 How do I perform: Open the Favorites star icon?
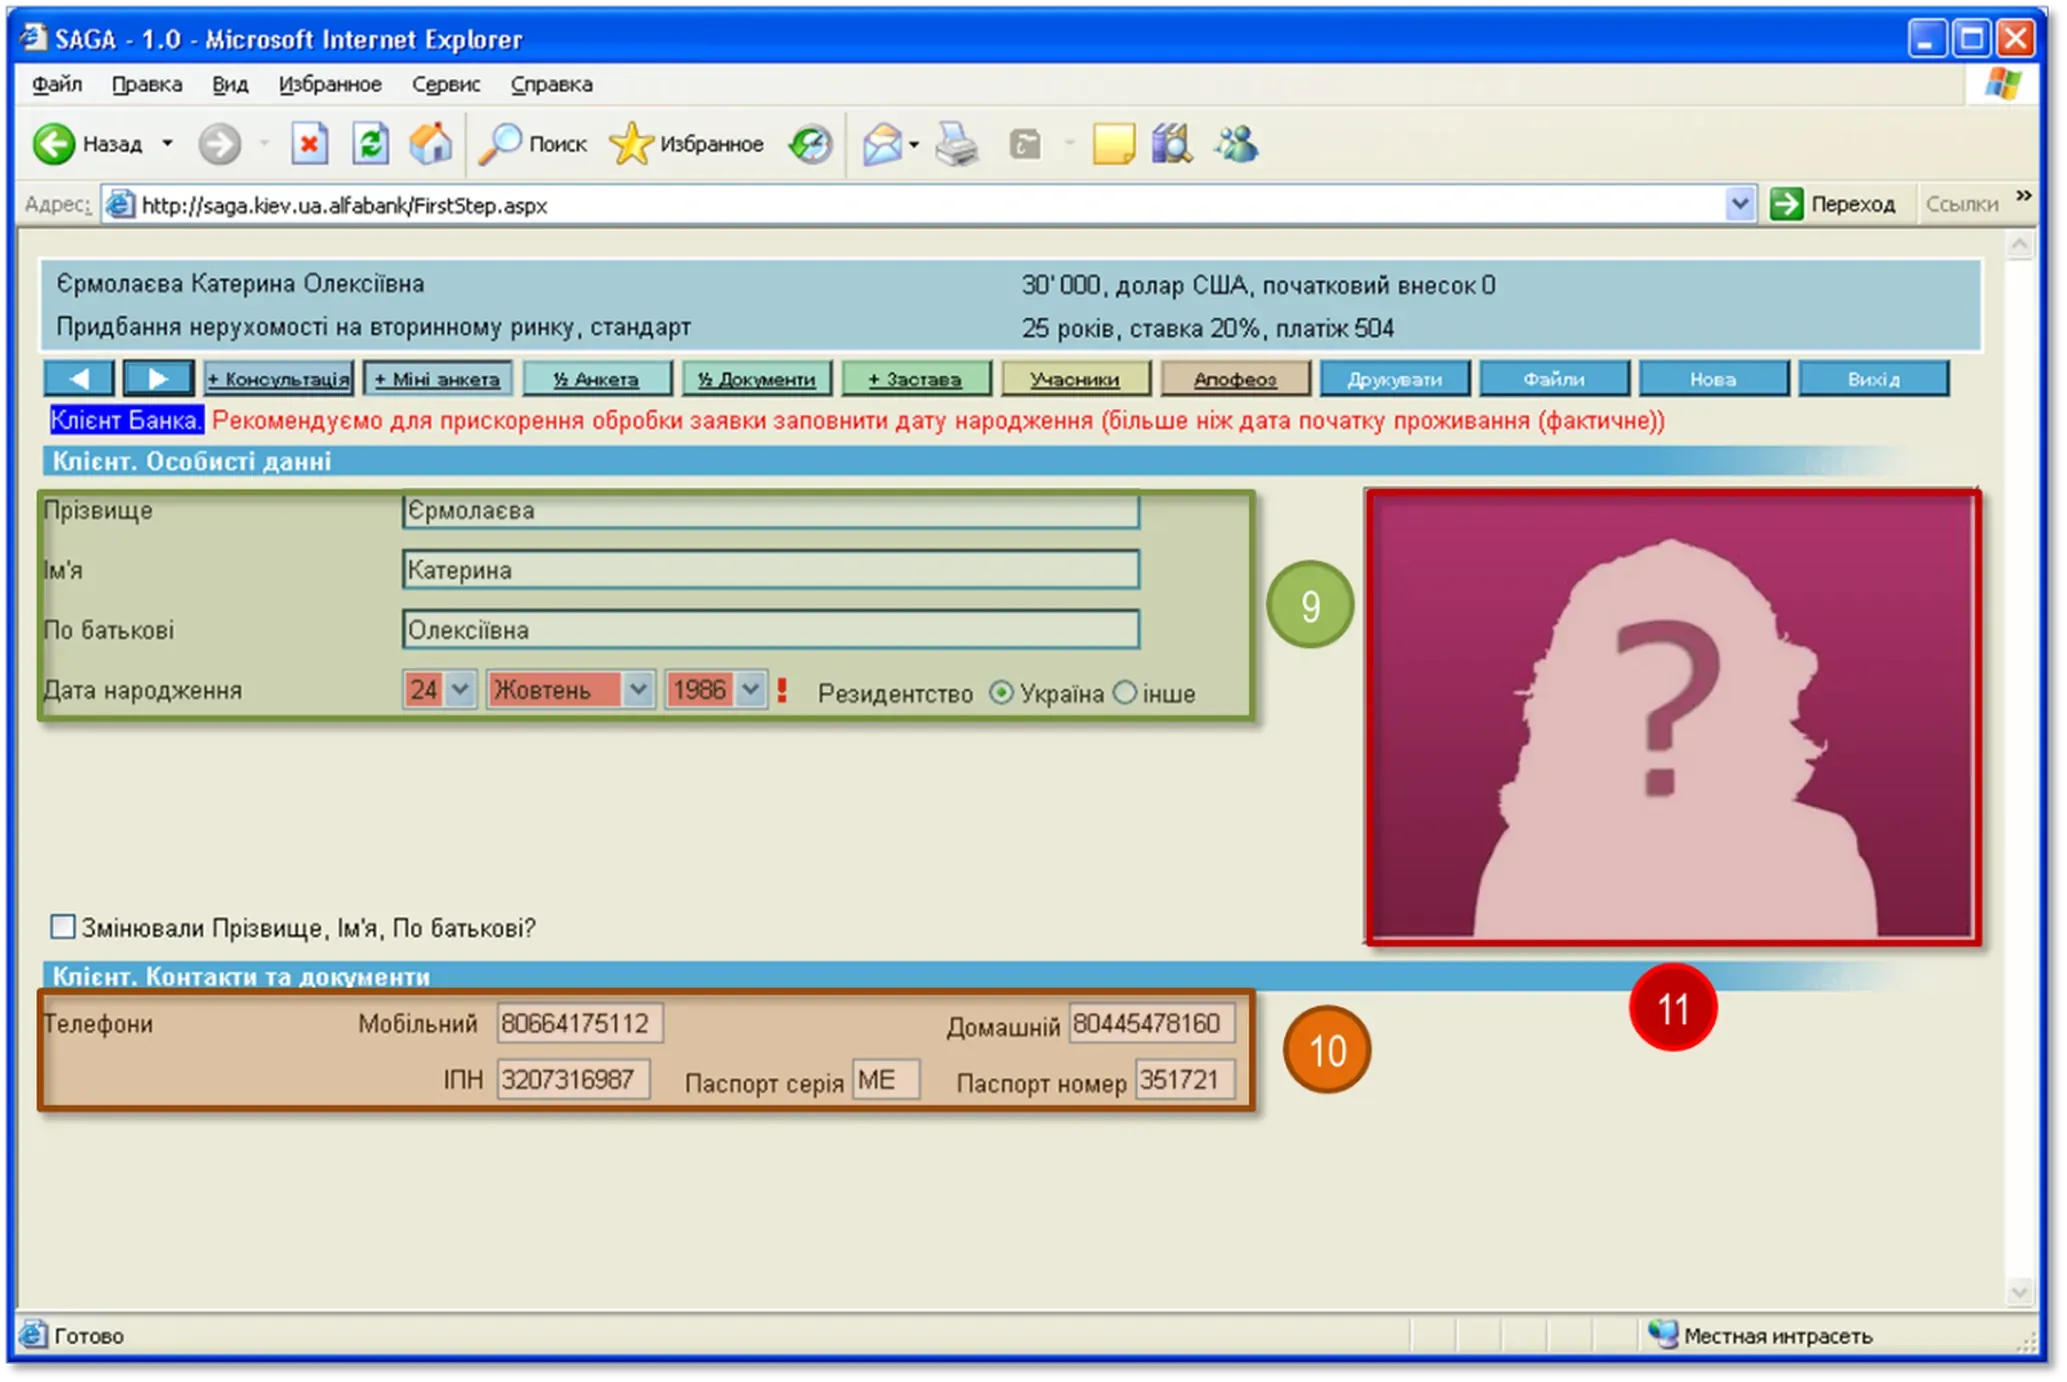tap(631, 144)
